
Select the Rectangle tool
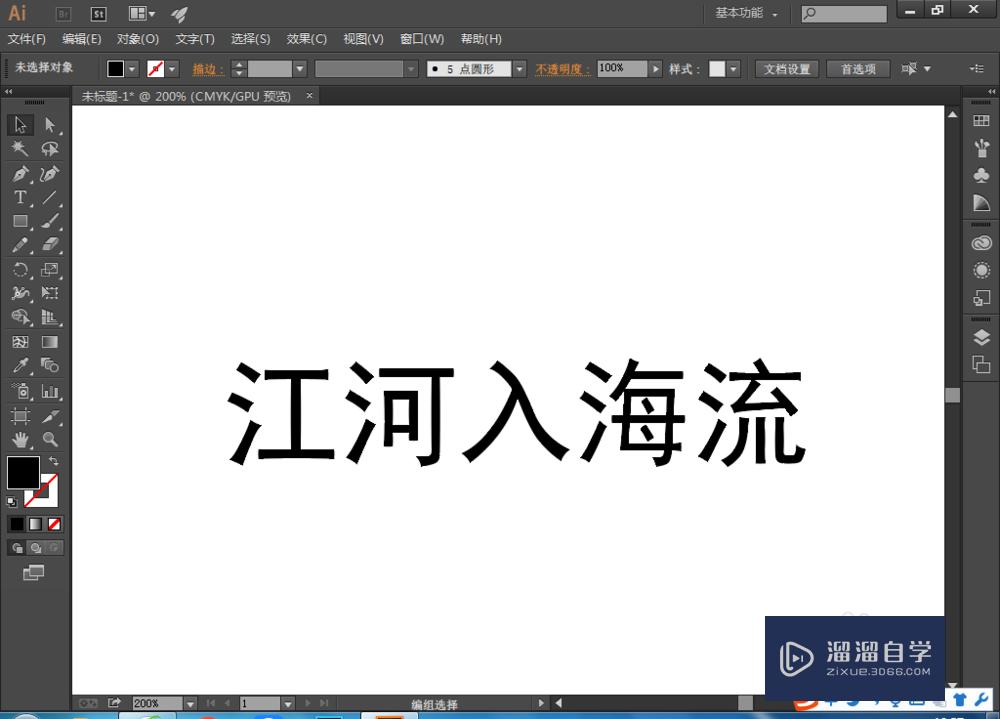pos(22,221)
